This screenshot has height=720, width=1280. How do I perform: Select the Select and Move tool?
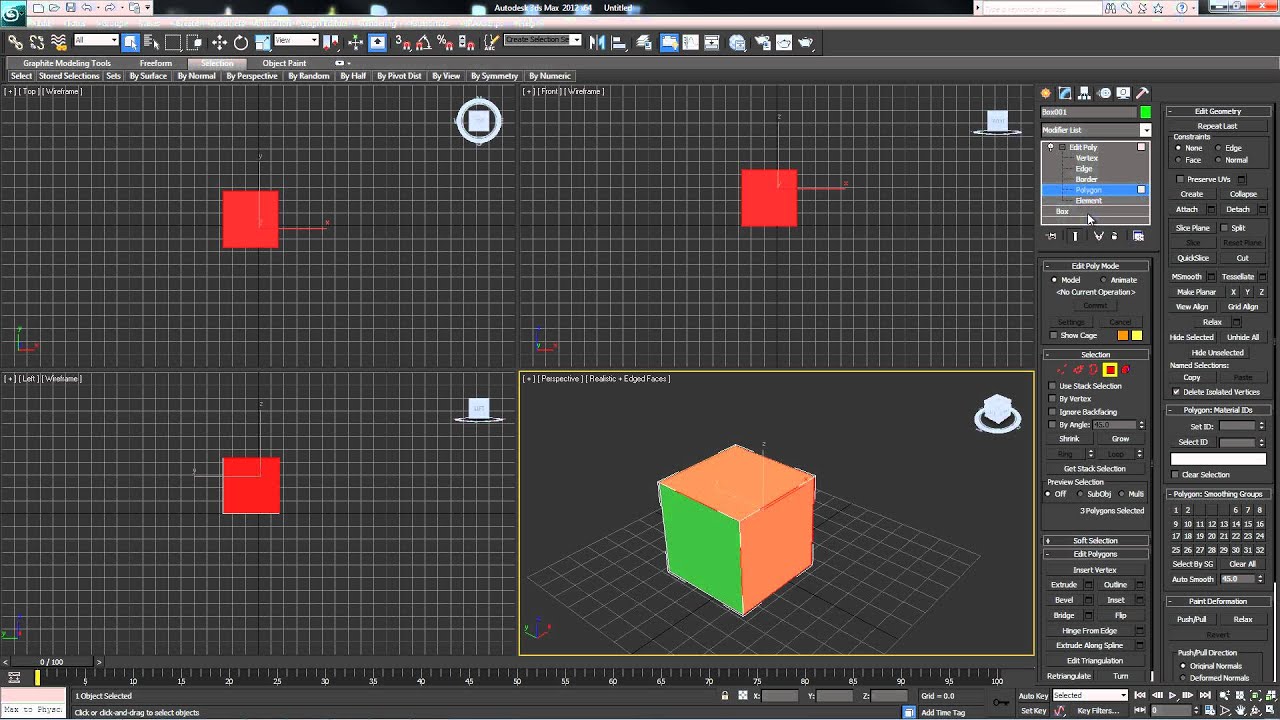(x=219, y=42)
